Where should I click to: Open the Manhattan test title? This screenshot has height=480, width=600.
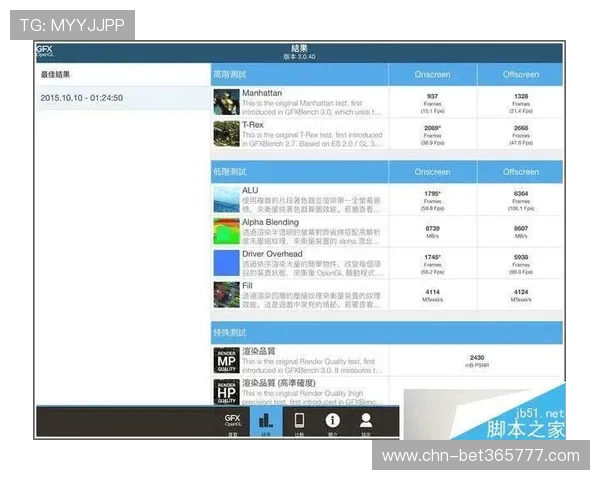tap(262, 93)
